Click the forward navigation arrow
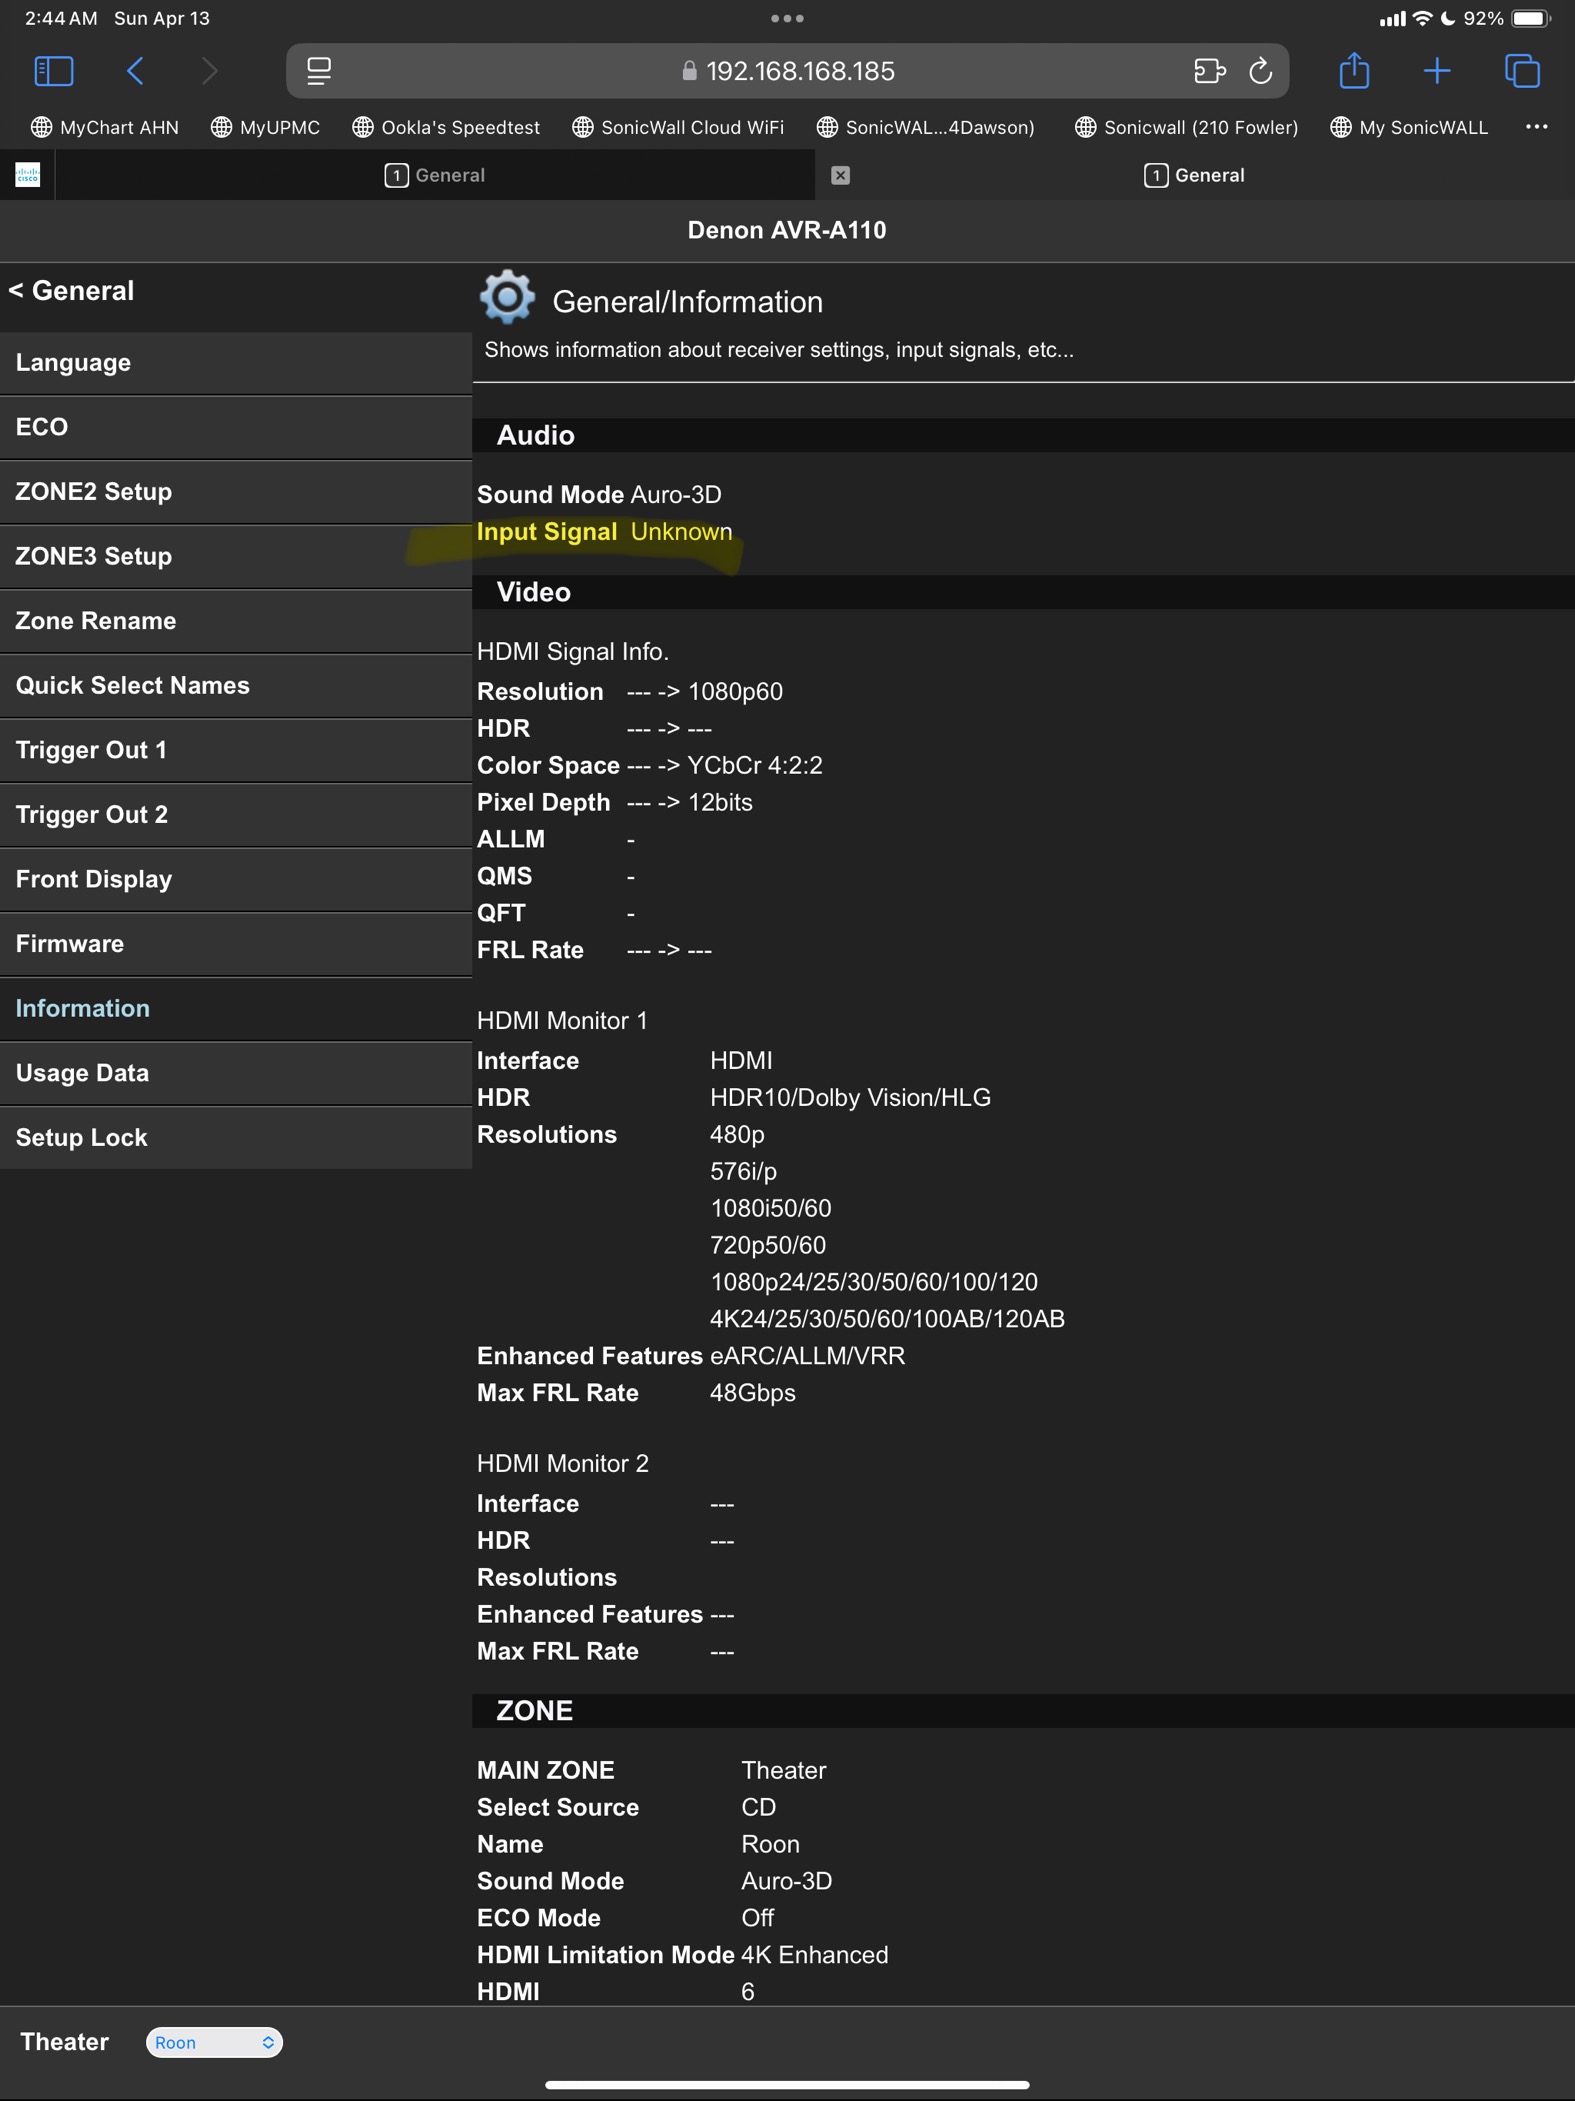 click(209, 71)
